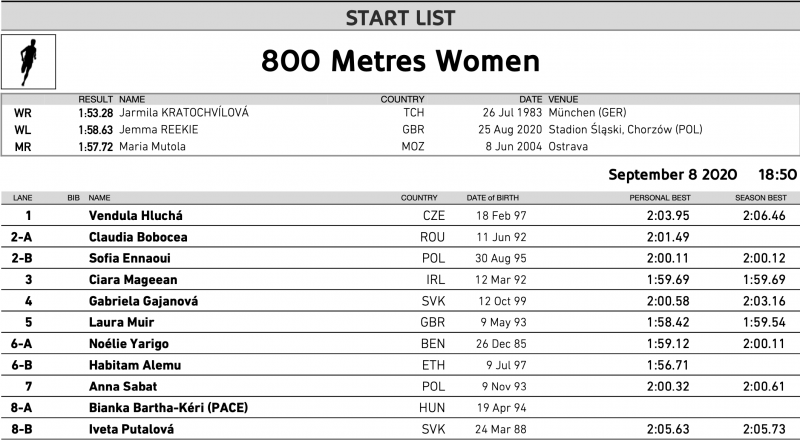Select Sofia Ennaoui's row
The width and height of the screenshot is (800, 440).
400,258
